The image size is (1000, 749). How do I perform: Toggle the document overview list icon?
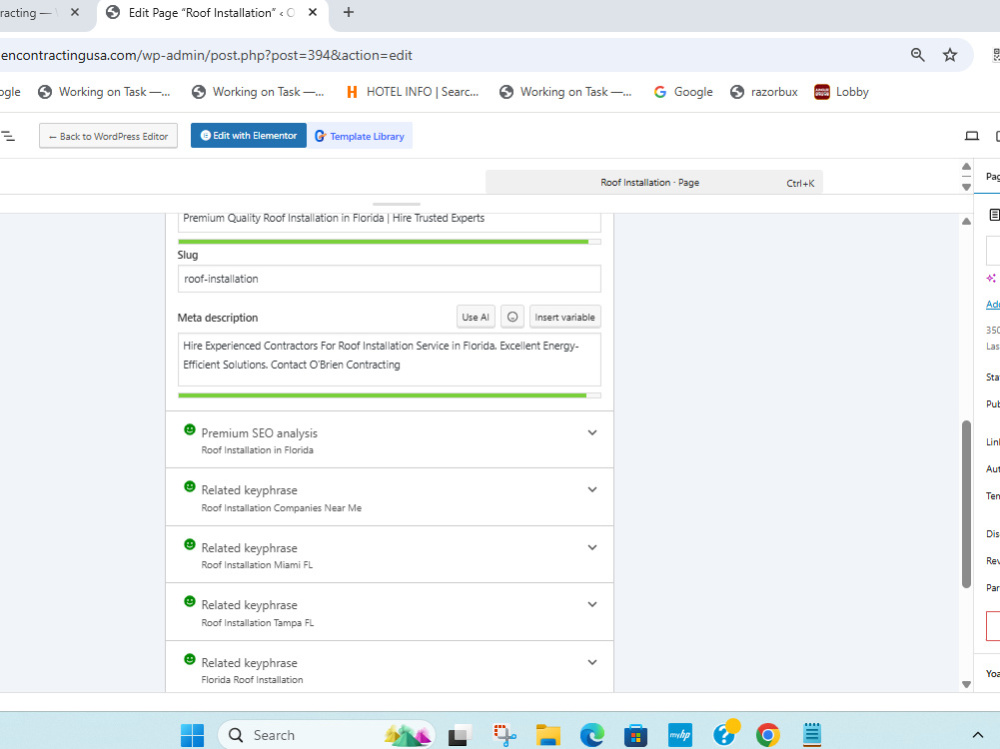click(8, 136)
